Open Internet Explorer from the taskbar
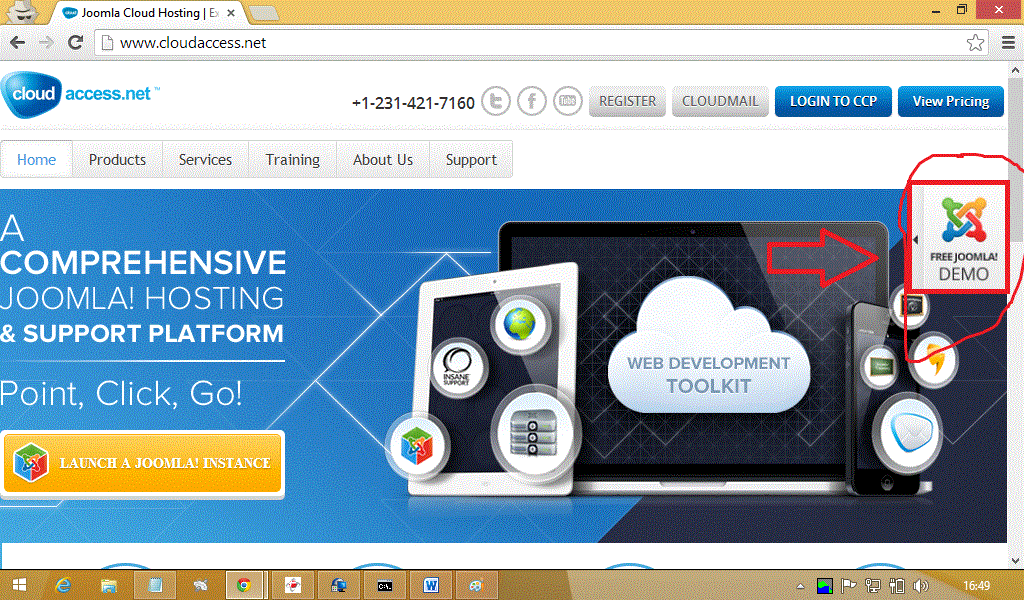Image resolution: width=1024 pixels, height=600 pixels. pos(63,586)
